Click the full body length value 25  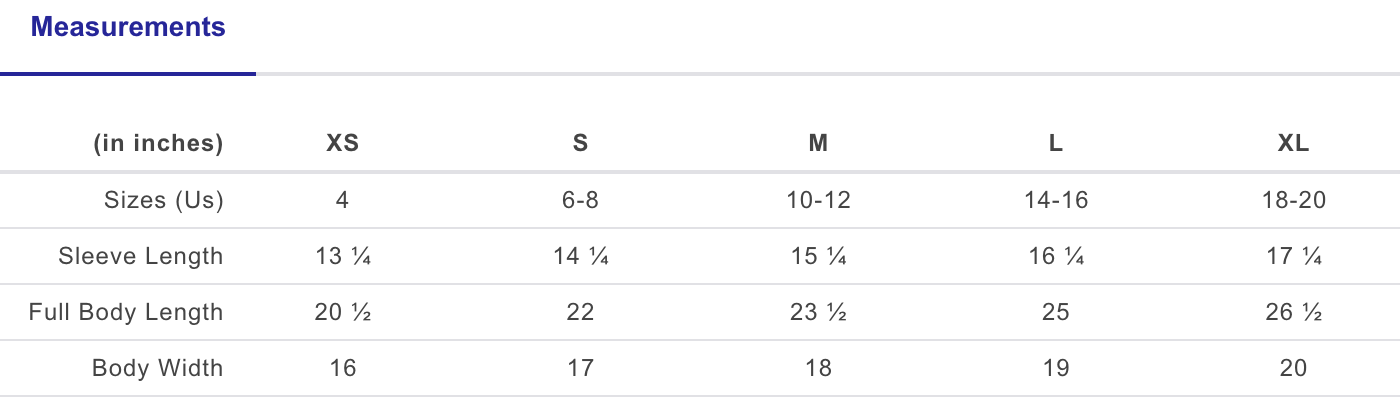(1056, 312)
